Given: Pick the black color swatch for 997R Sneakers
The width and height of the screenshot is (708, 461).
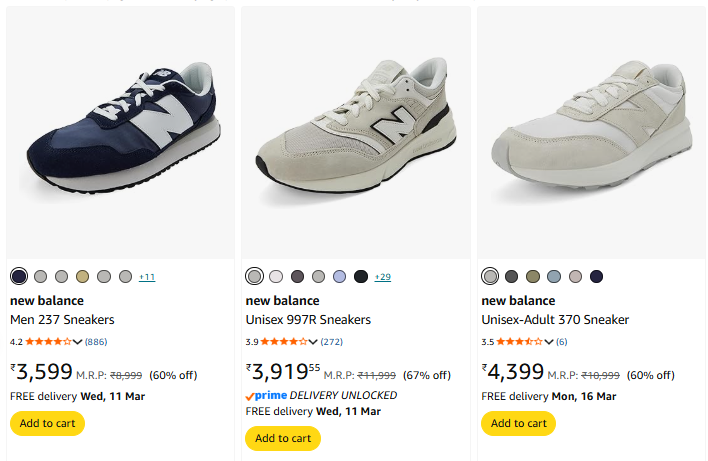Looking at the screenshot, I should 361,276.
